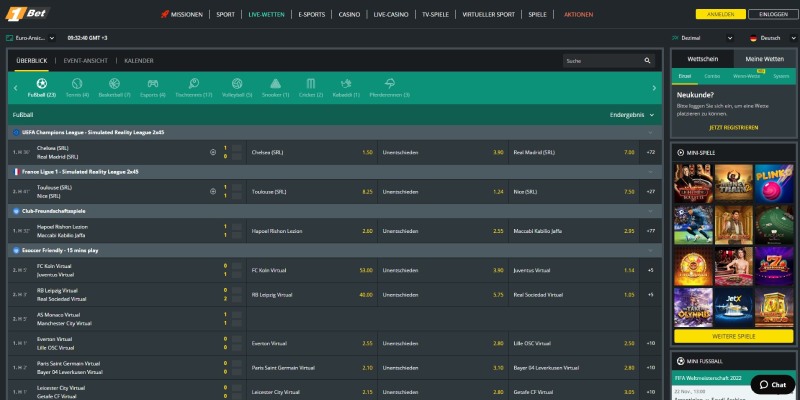Open Virtueller Sport menu

coord(488,15)
